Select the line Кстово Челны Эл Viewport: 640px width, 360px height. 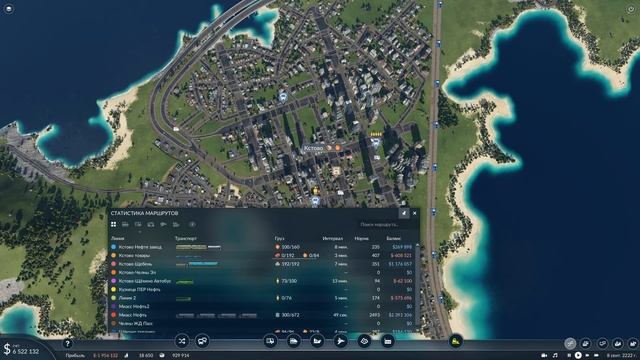pyautogui.click(x=138, y=272)
